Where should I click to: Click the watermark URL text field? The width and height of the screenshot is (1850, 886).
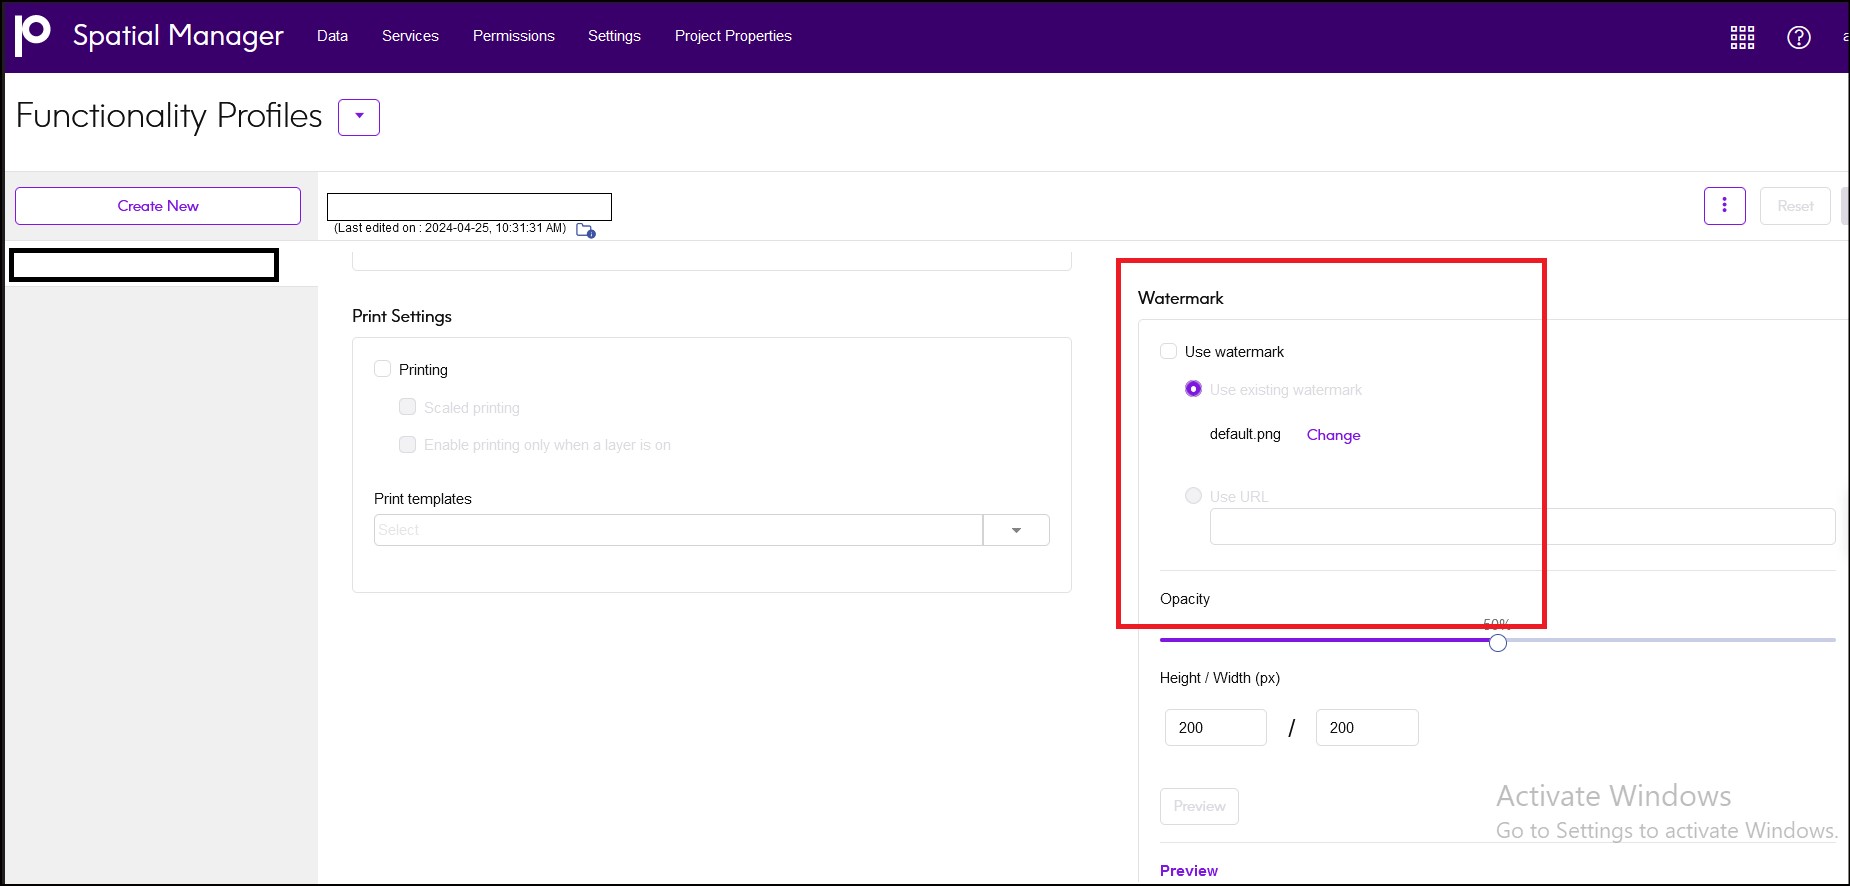coord(1522,527)
